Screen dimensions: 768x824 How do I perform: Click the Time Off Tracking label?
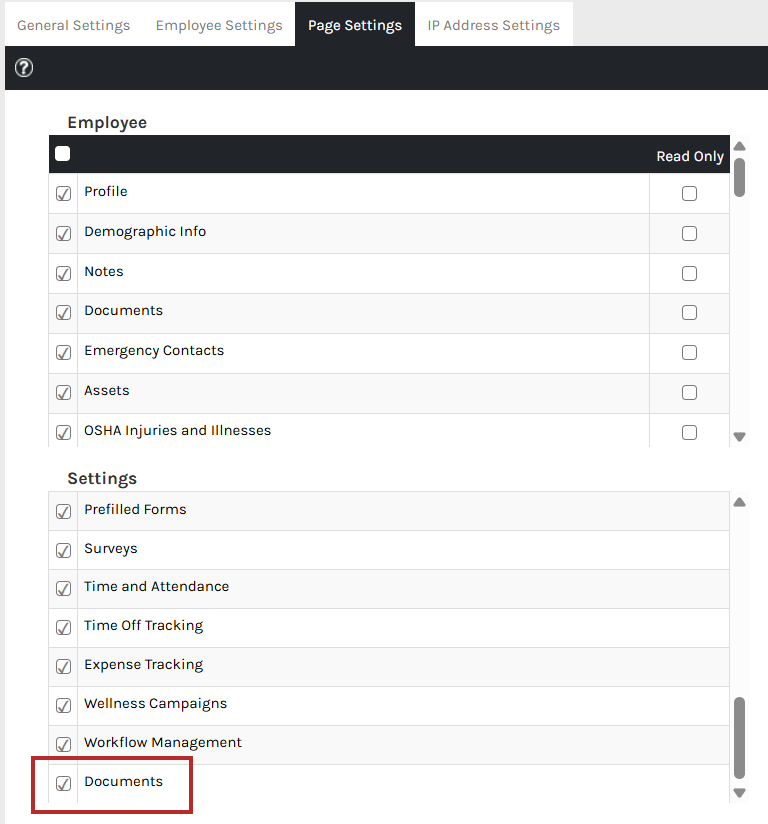point(144,625)
